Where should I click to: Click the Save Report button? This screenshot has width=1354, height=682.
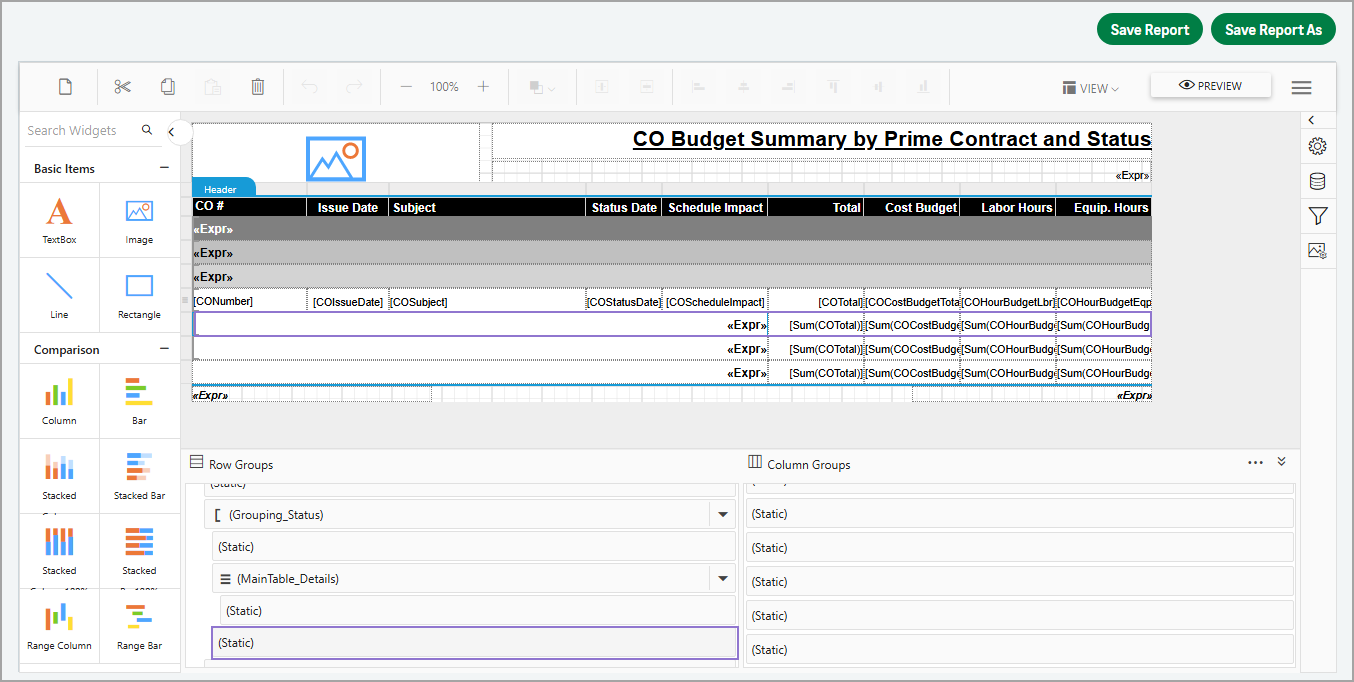[x=1149, y=30]
